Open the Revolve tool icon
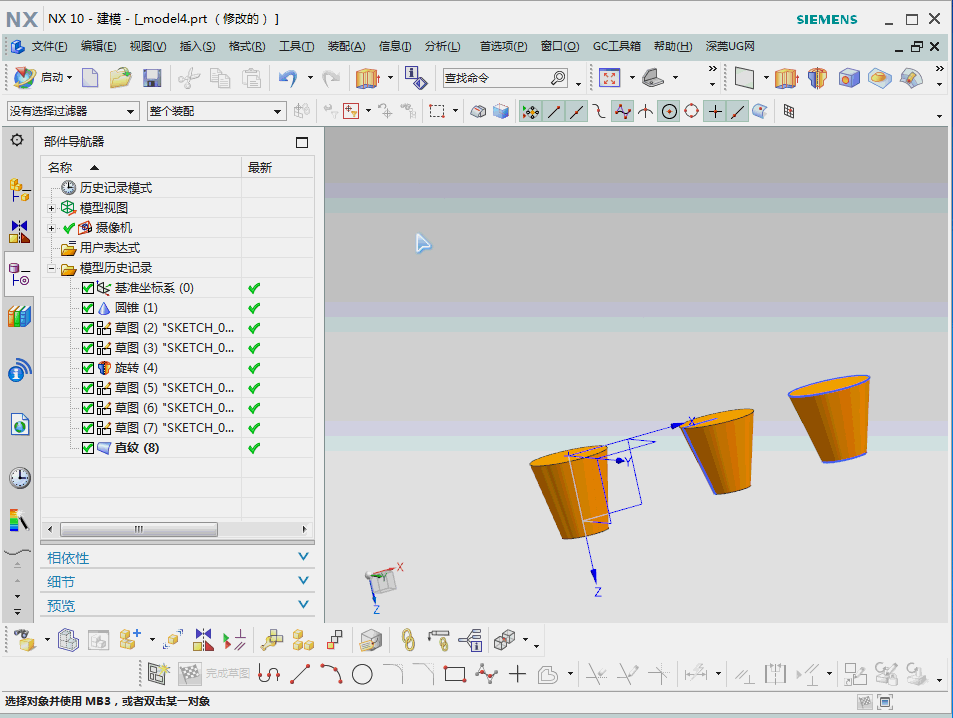 tap(817, 78)
